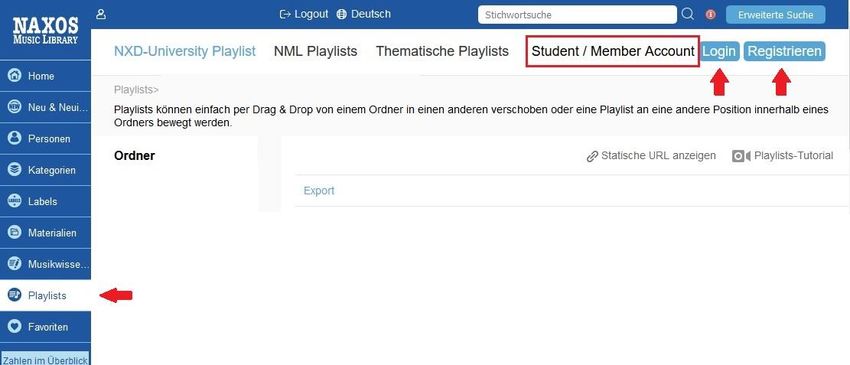Select Student / Member Account tab
The height and width of the screenshot is (365, 850).
point(613,52)
